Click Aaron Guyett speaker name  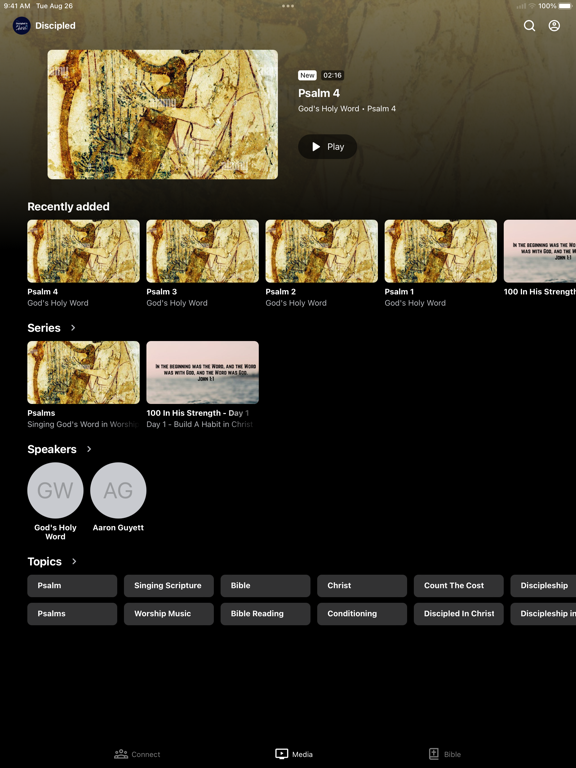(118, 528)
